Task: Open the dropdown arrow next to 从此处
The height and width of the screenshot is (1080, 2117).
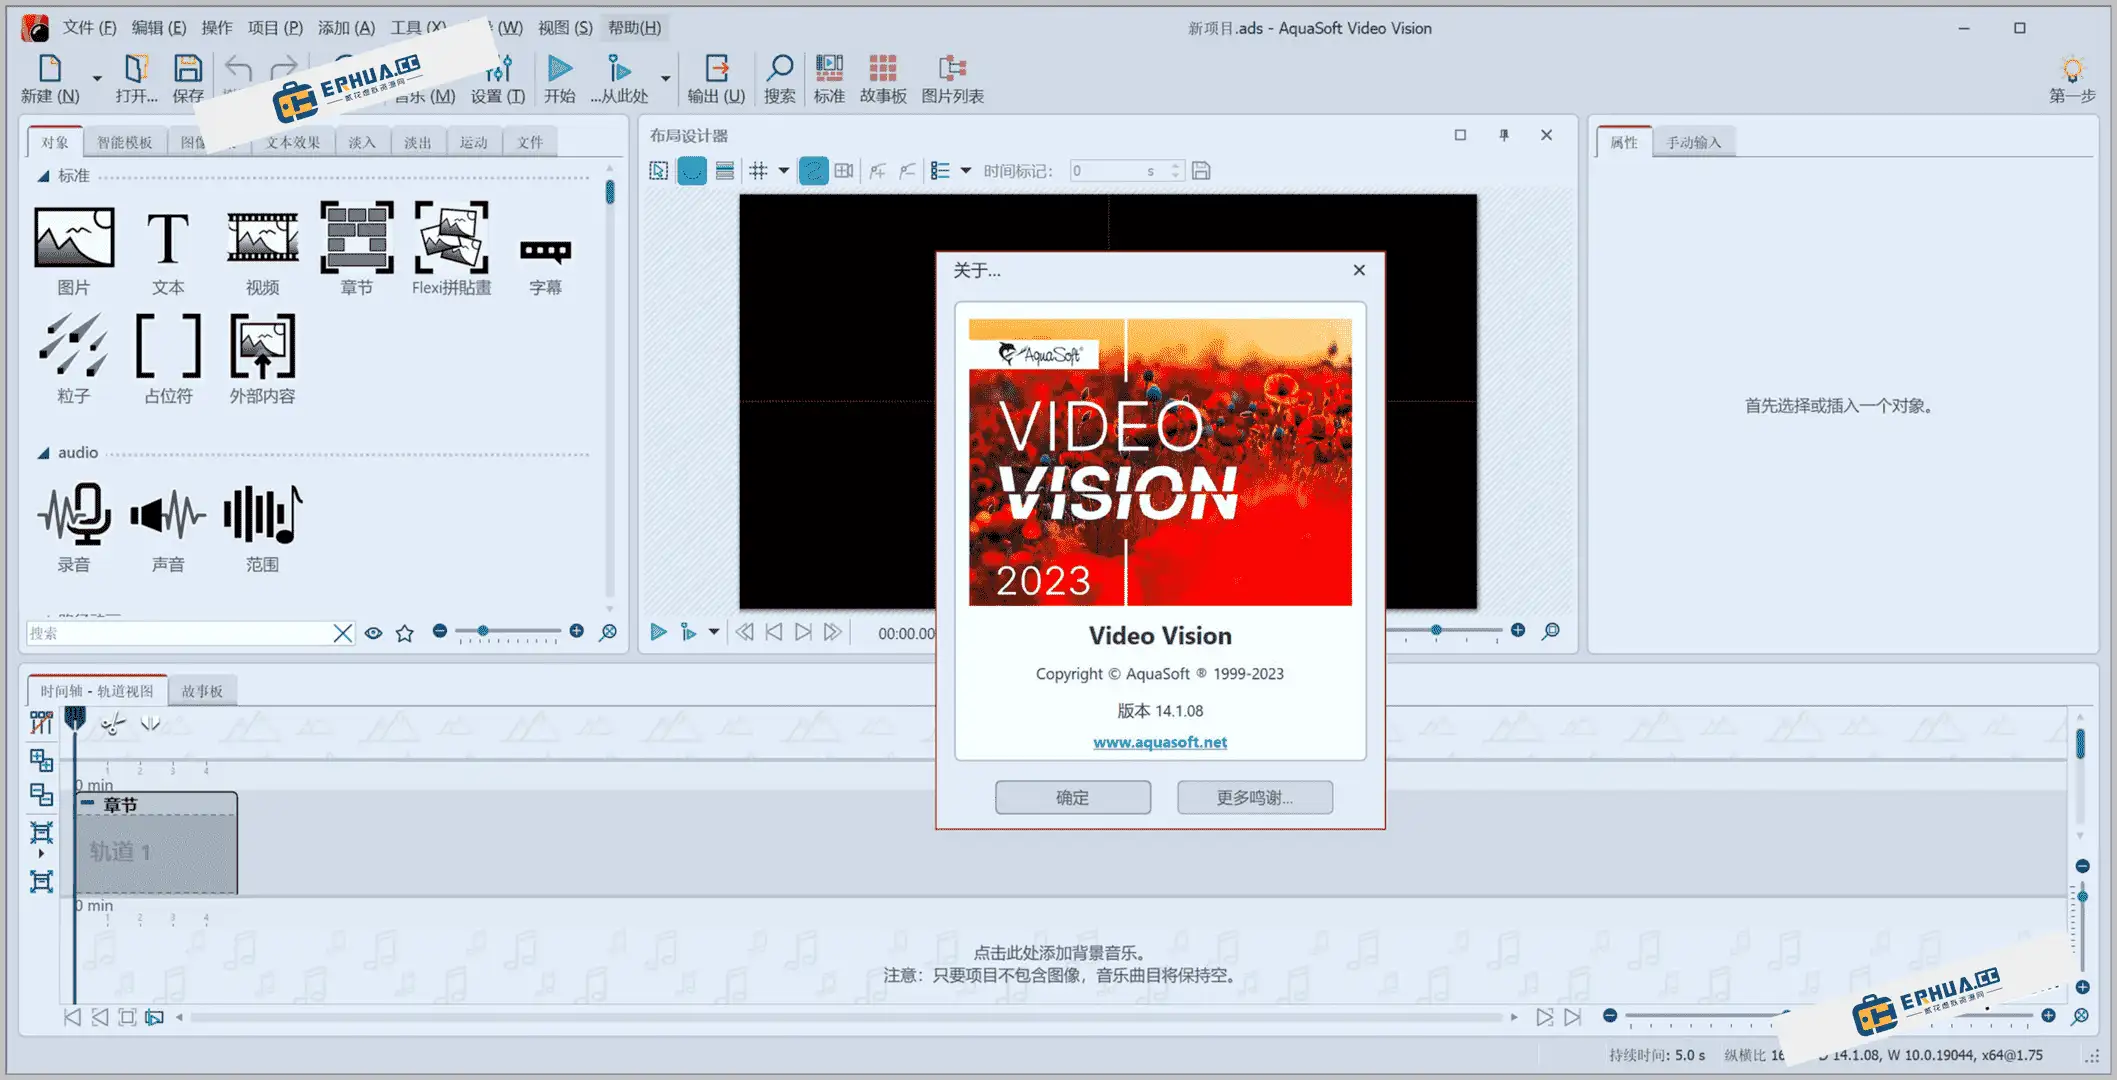Action: pyautogui.click(x=665, y=78)
